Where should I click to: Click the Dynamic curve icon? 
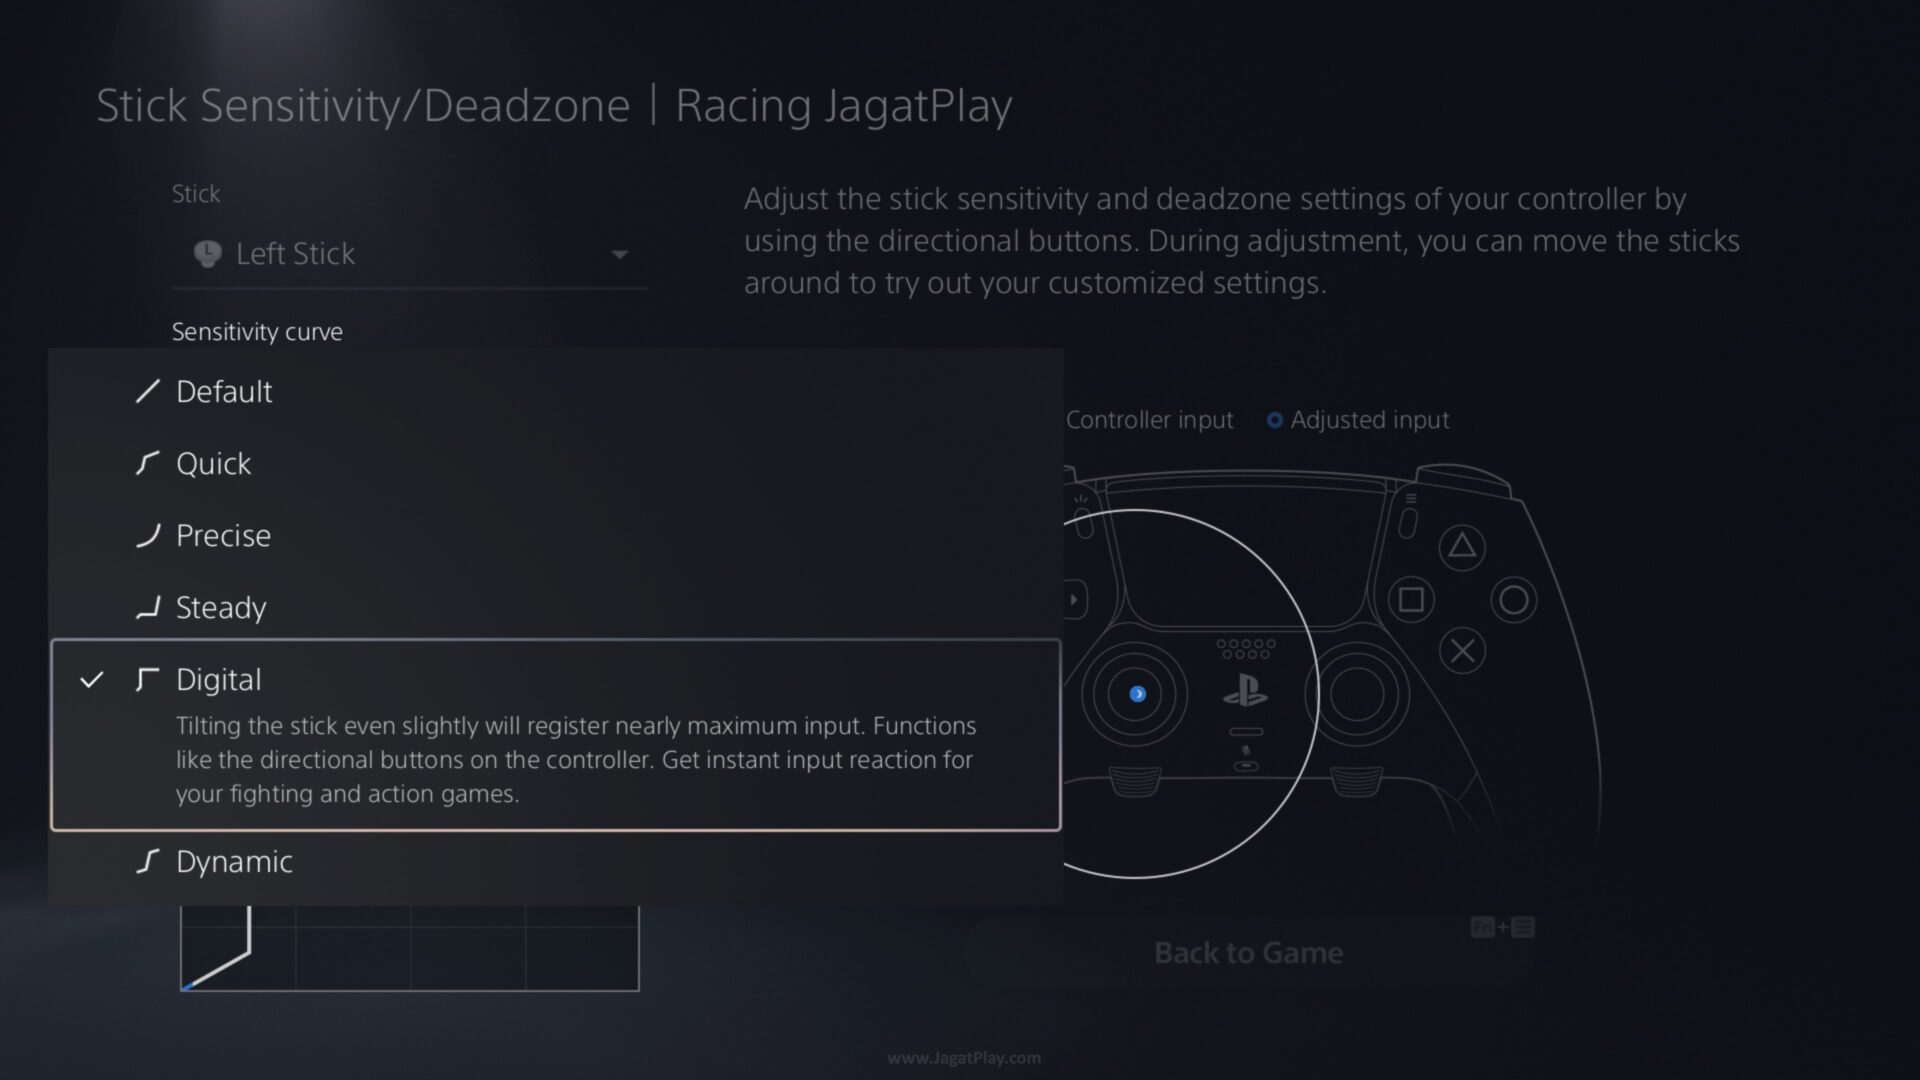click(148, 861)
